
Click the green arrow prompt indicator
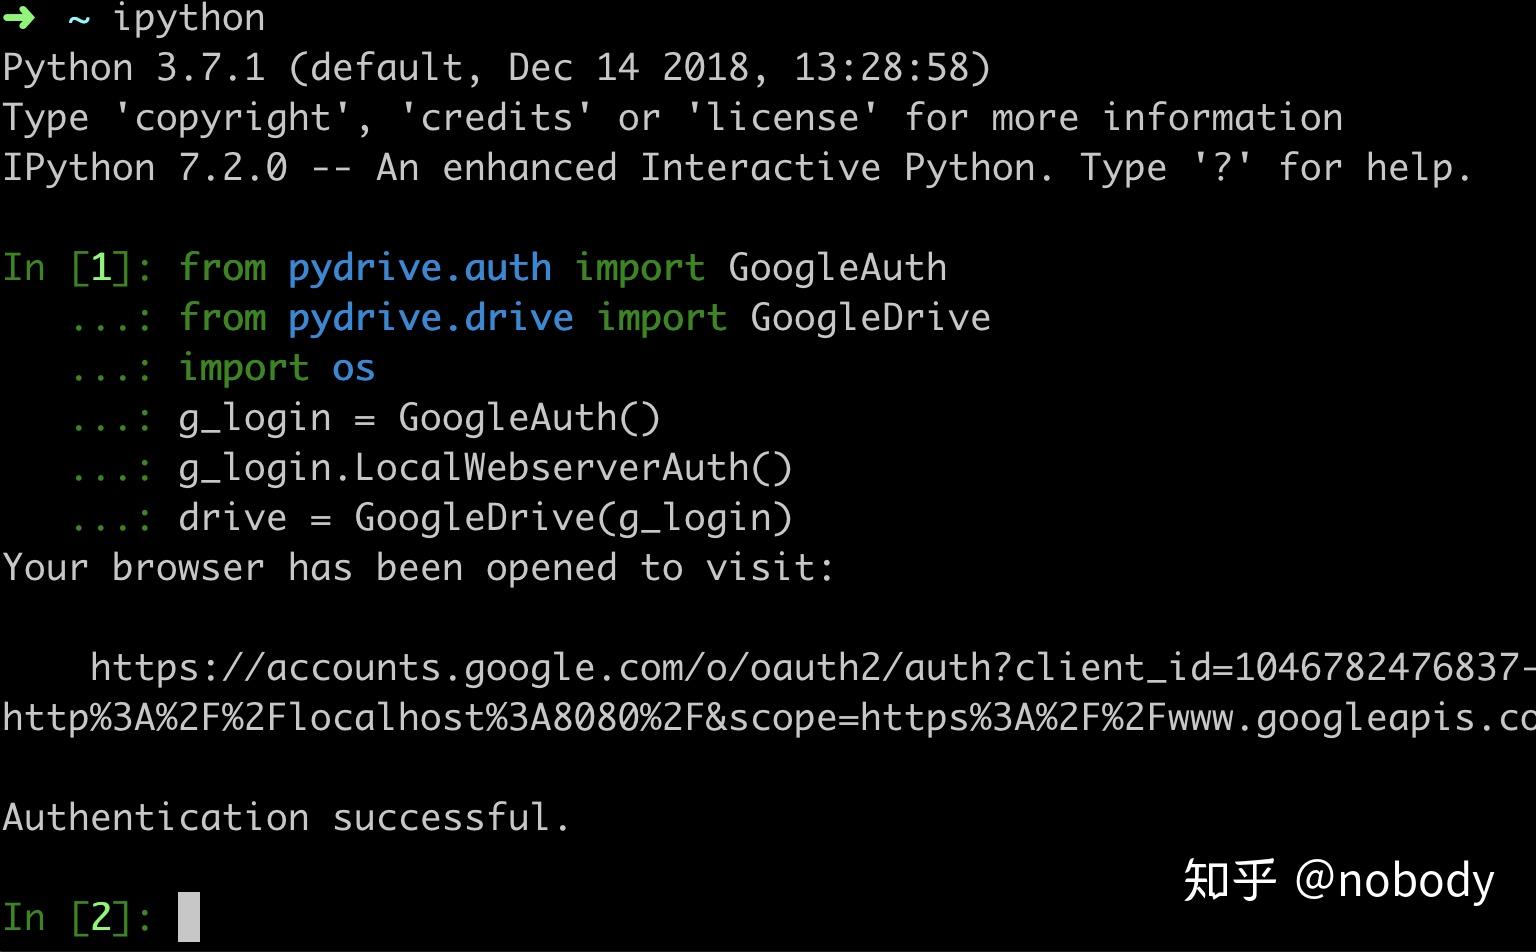[x=20, y=17]
